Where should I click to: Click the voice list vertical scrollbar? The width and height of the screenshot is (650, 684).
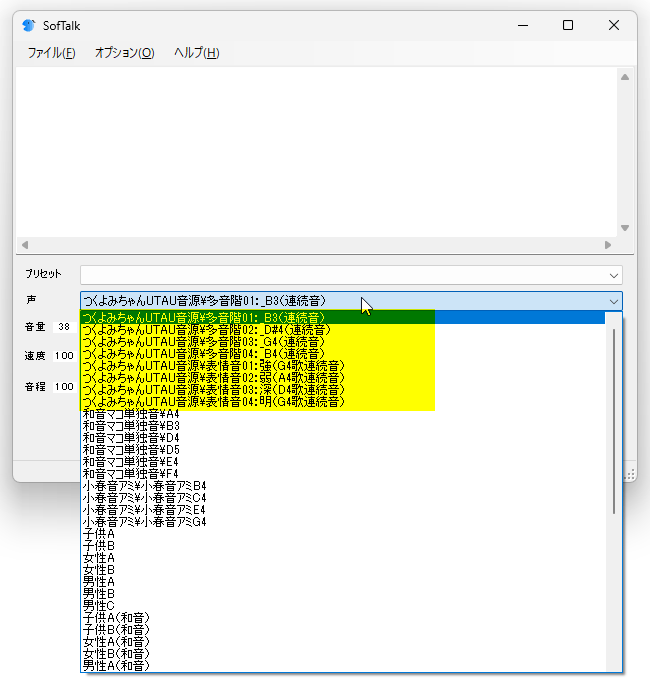pyautogui.click(x=613, y=420)
